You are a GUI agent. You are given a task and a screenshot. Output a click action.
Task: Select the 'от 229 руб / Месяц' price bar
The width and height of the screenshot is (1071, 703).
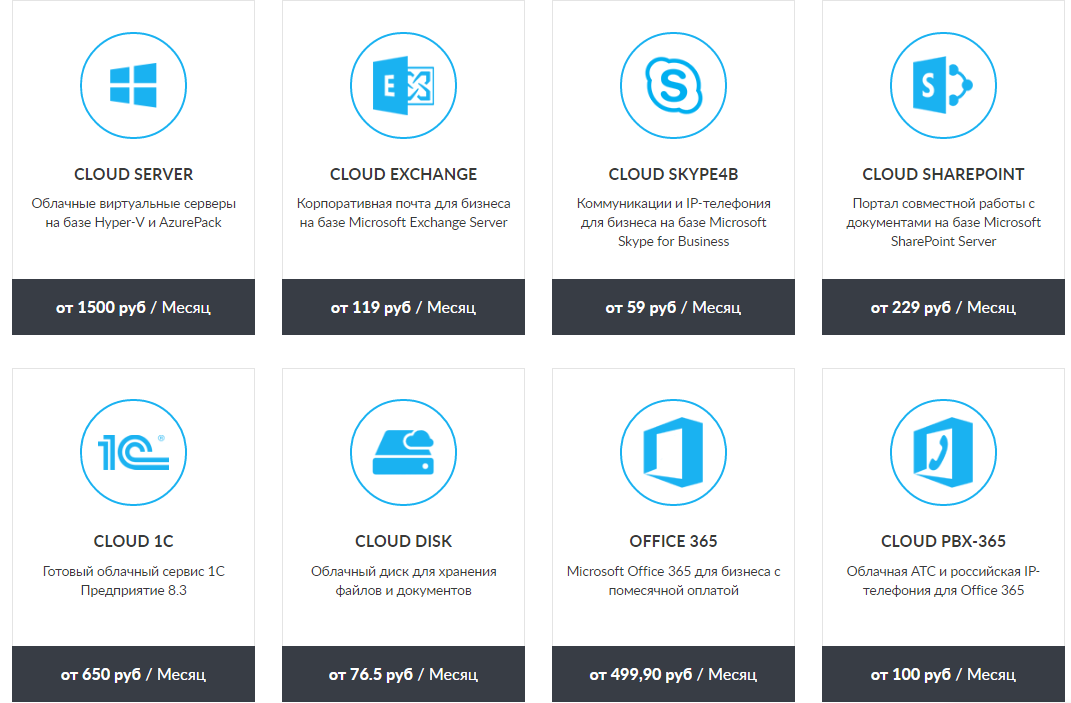click(943, 307)
